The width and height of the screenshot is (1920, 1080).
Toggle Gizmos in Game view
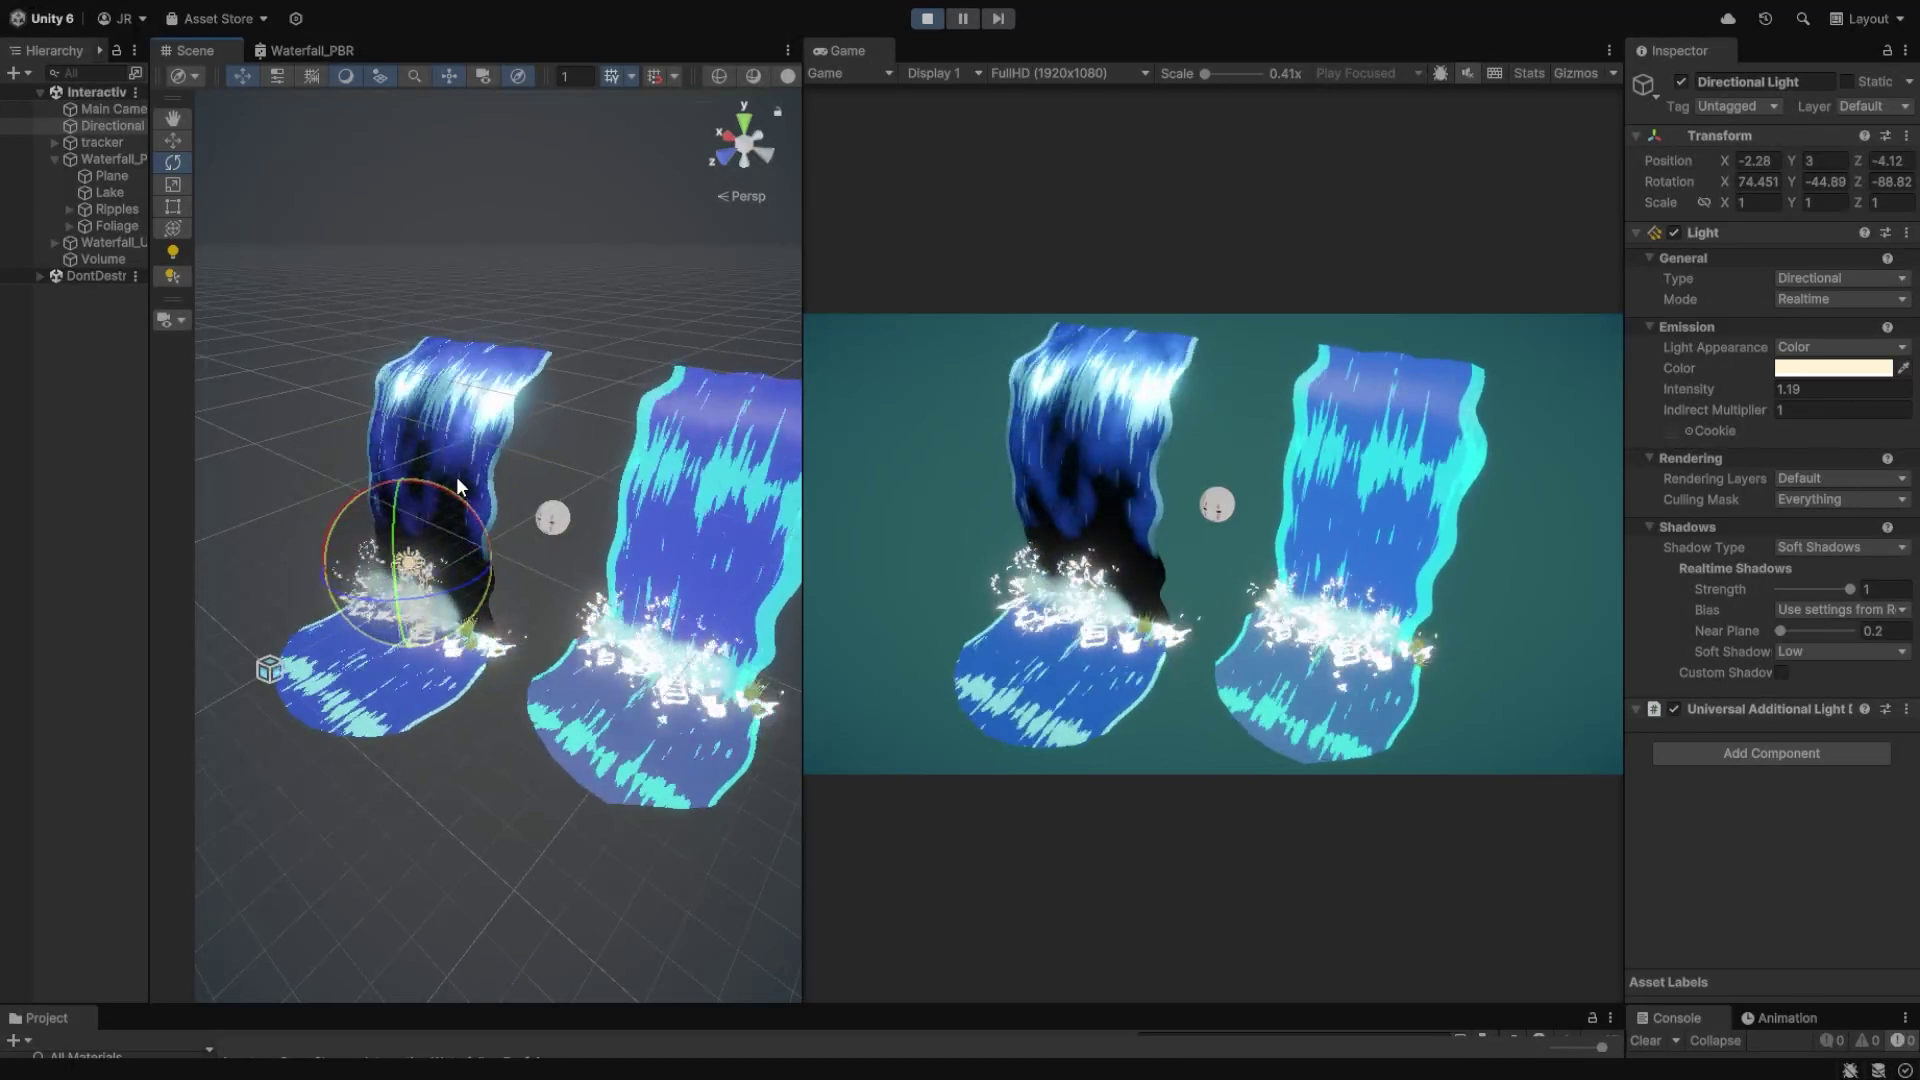pos(1576,73)
